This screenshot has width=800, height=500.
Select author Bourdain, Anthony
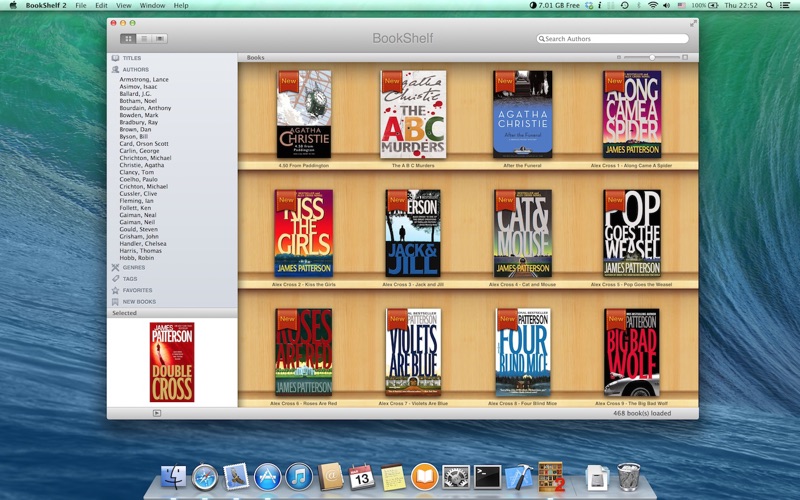(x=145, y=108)
